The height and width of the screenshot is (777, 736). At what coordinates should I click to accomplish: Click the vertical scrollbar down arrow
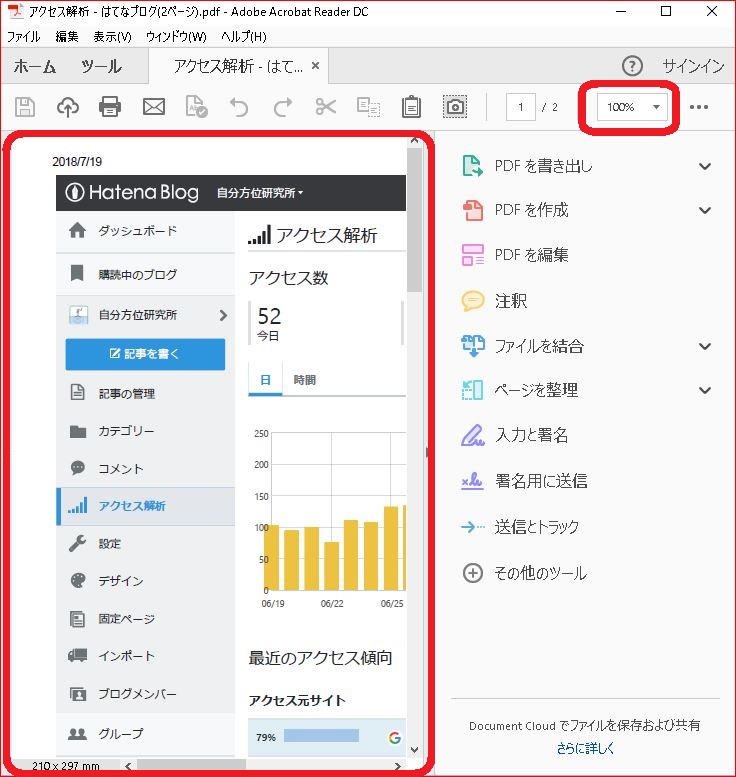coord(414,750)
